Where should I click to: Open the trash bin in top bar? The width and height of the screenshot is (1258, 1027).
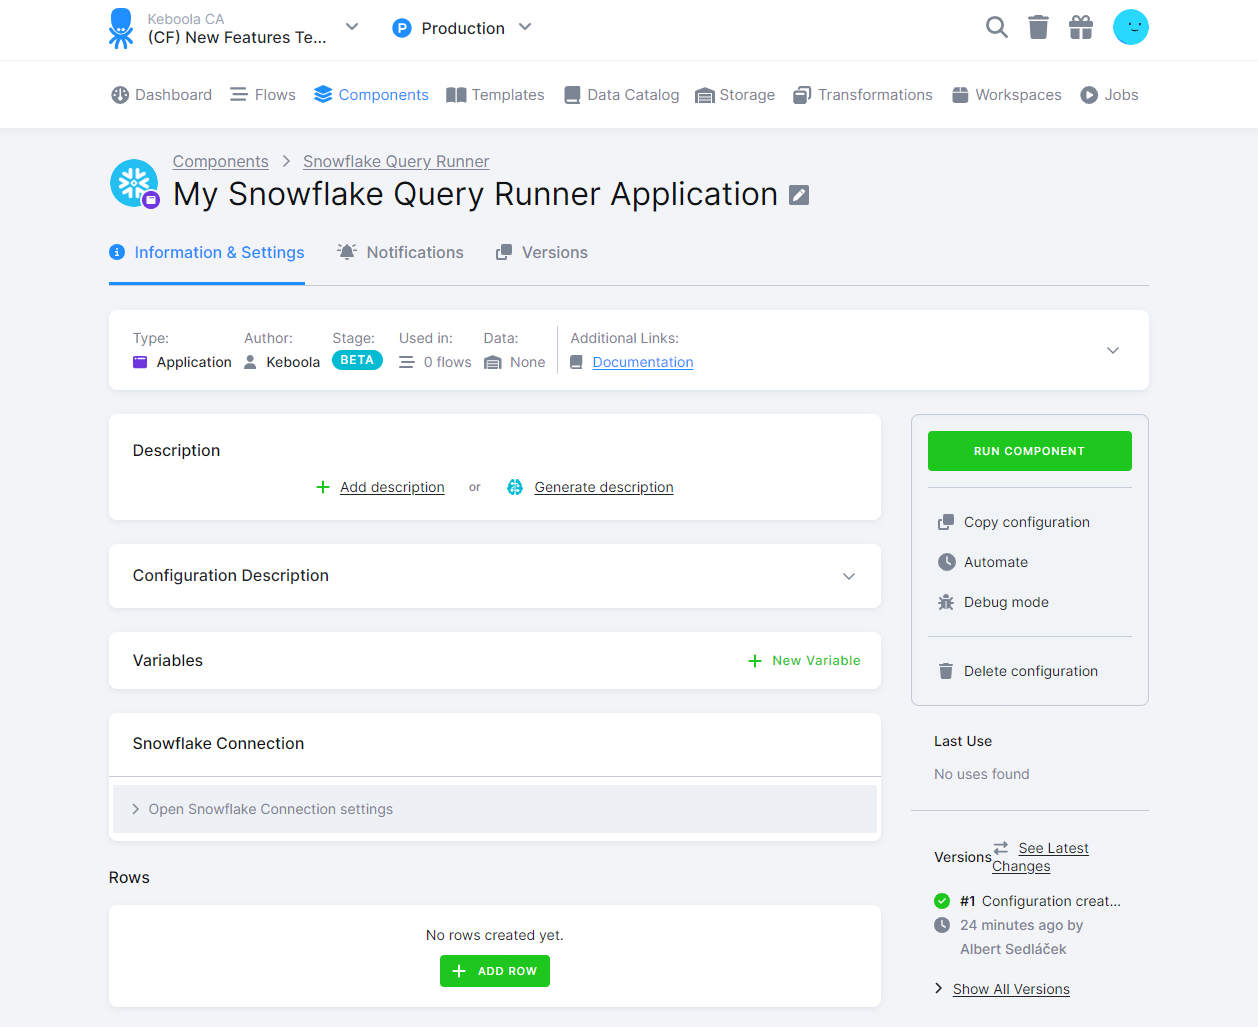[x=1038, y=27]
